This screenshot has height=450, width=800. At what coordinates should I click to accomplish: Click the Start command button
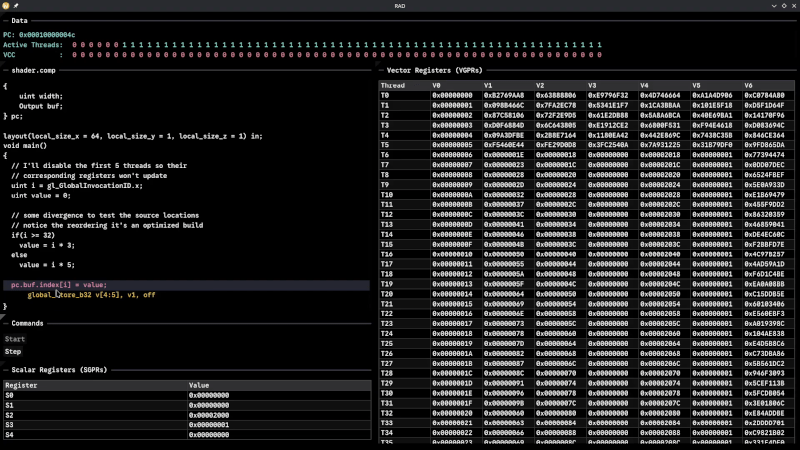point(14,339)
